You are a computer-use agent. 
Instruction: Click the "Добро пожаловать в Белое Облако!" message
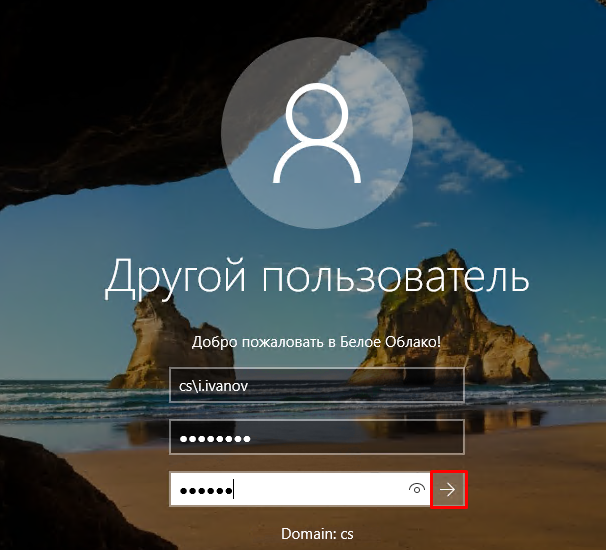coord(317,341)
